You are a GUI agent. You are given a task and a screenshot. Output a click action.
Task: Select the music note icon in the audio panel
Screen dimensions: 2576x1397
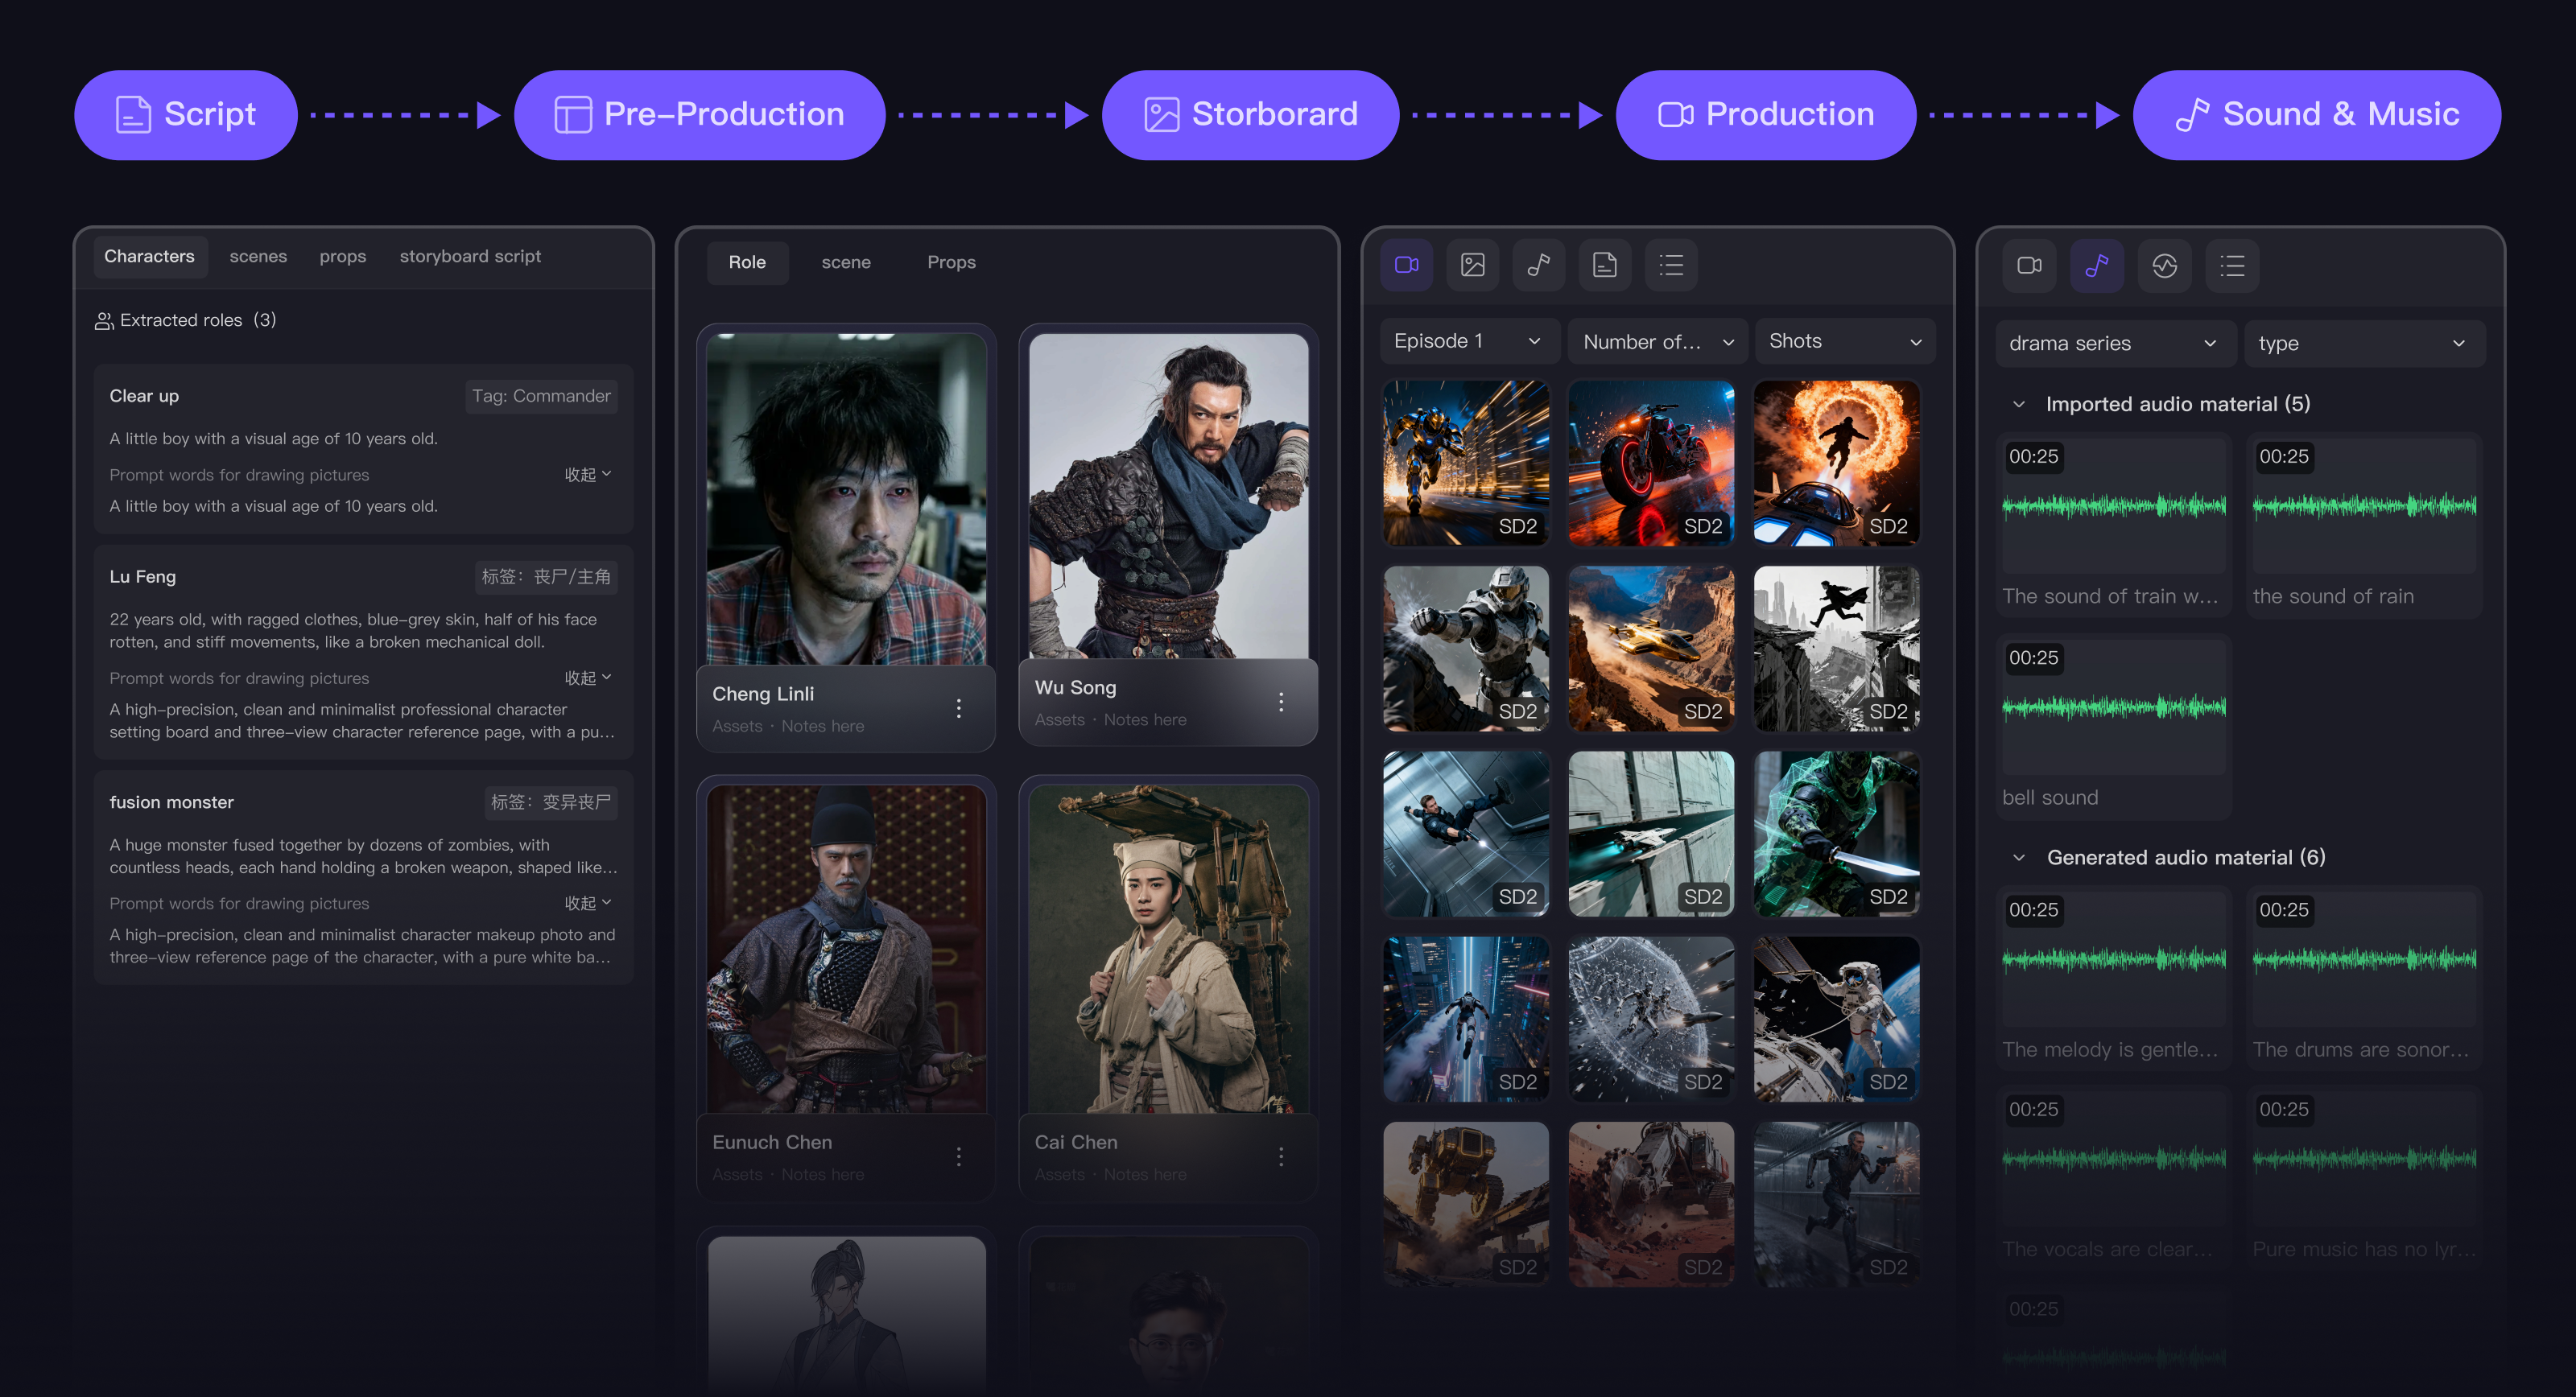click(x=2097, y=266)
